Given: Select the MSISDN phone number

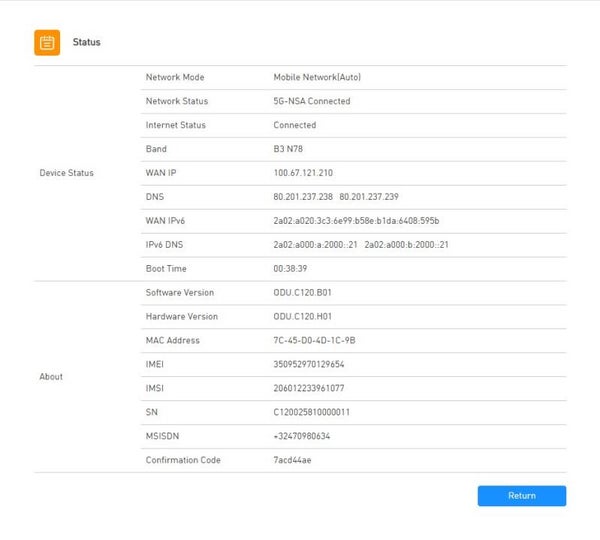Looking at the screenshot, I should [302, 436].
